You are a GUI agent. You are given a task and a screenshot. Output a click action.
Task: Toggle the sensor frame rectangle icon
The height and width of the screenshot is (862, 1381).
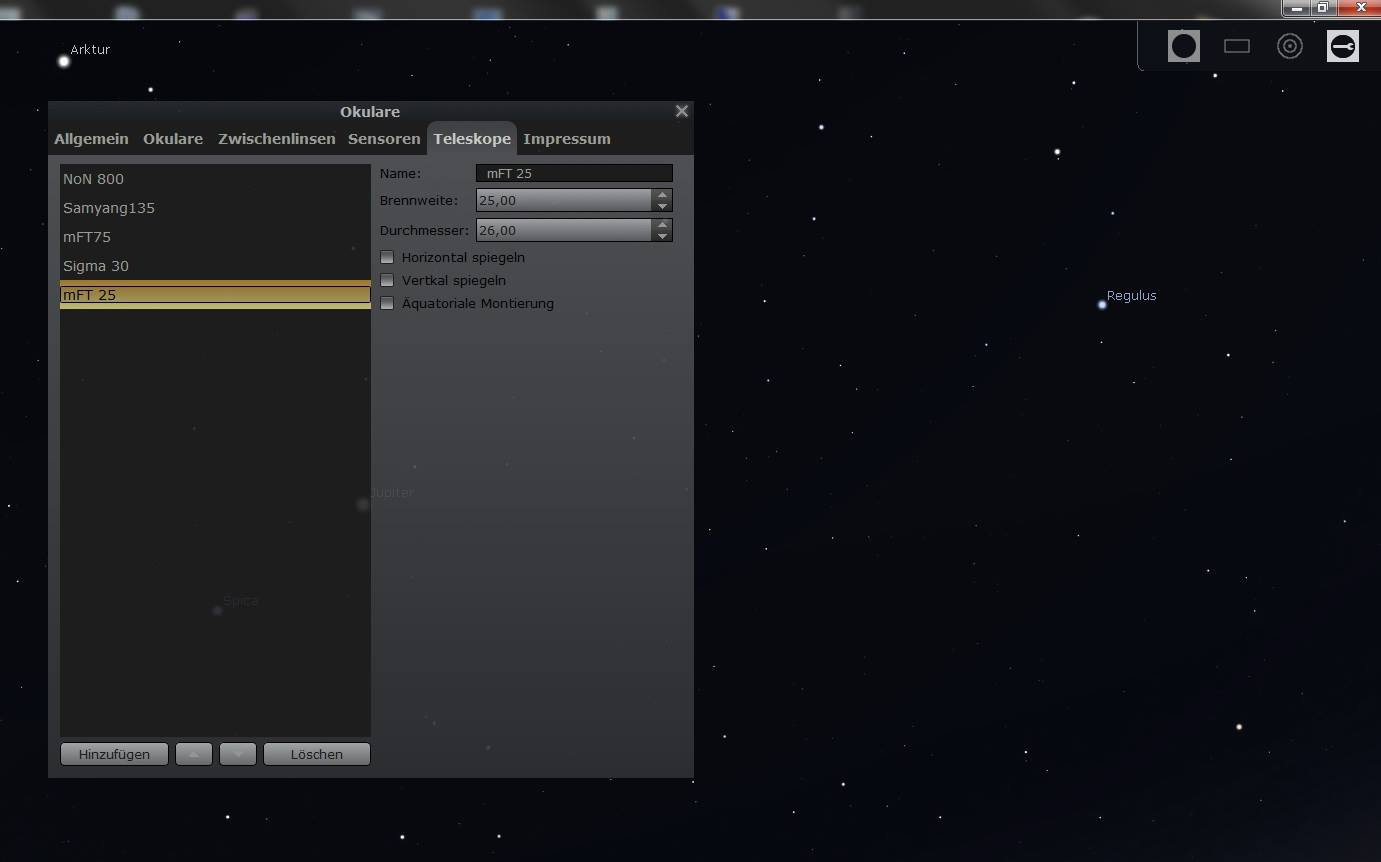(1237, 46)
